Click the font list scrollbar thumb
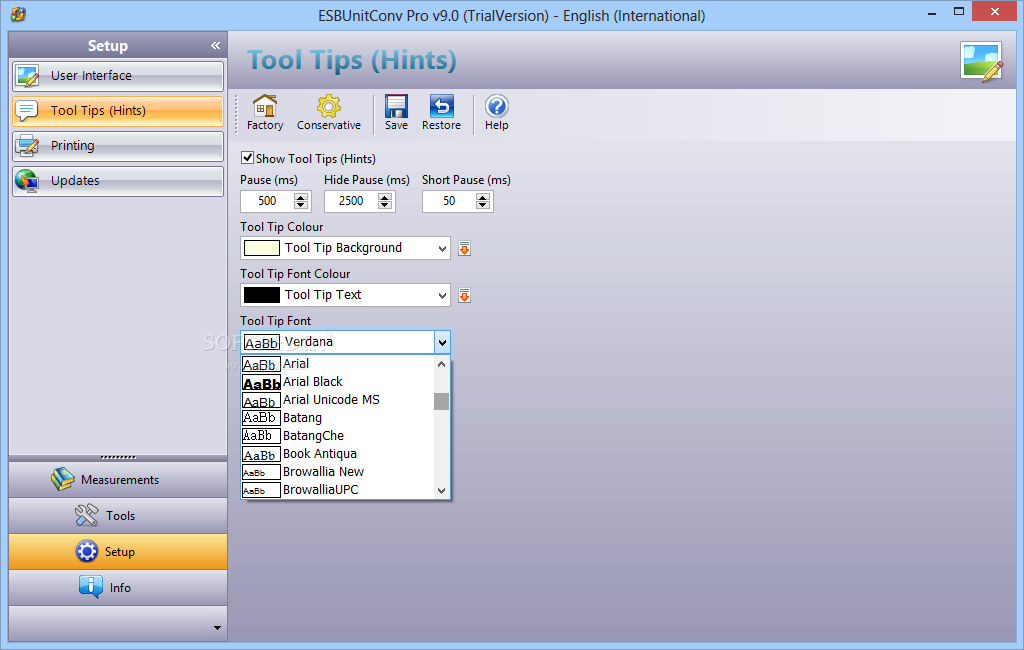The height and width of the screenshot is (650, 1024). [441, 401]
